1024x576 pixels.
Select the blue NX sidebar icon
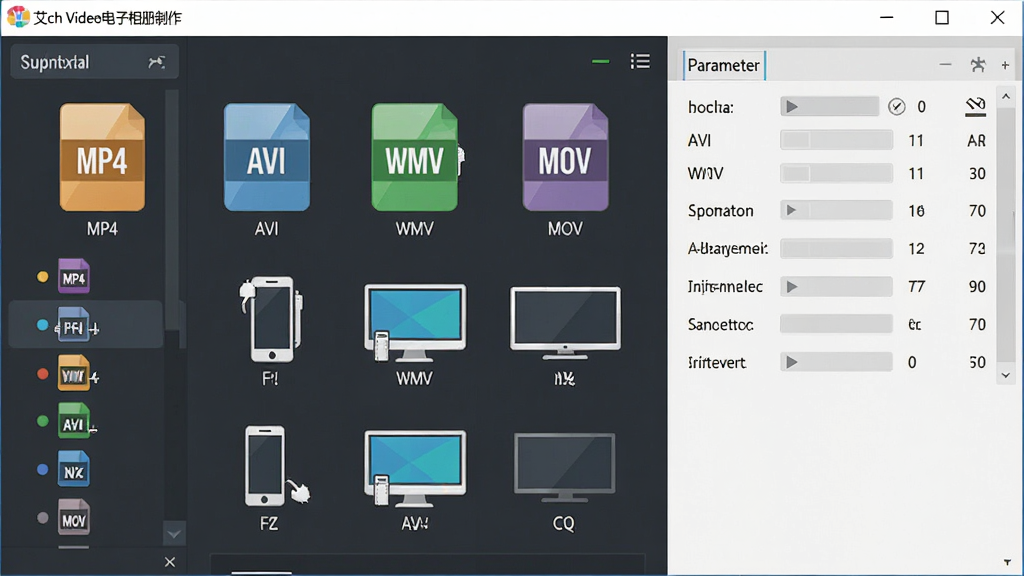pyautogui.click(x=73, y=470)
